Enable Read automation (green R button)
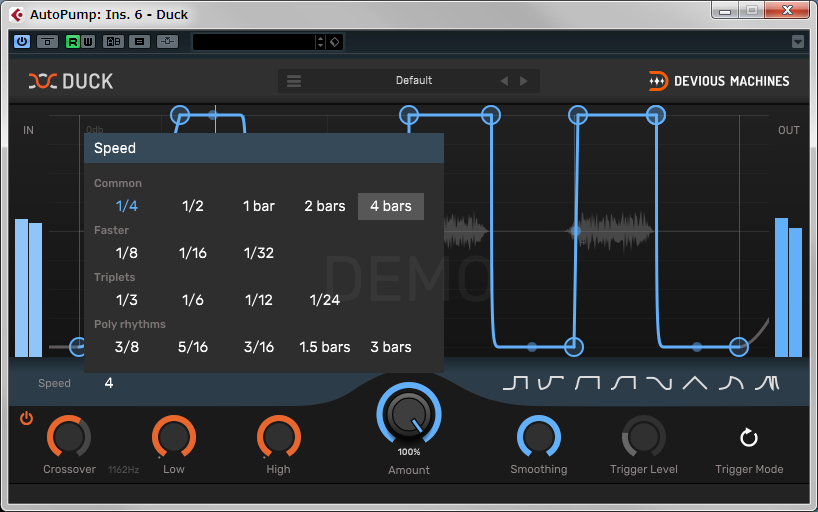The image size is (818, 512). tap(73, 42)
